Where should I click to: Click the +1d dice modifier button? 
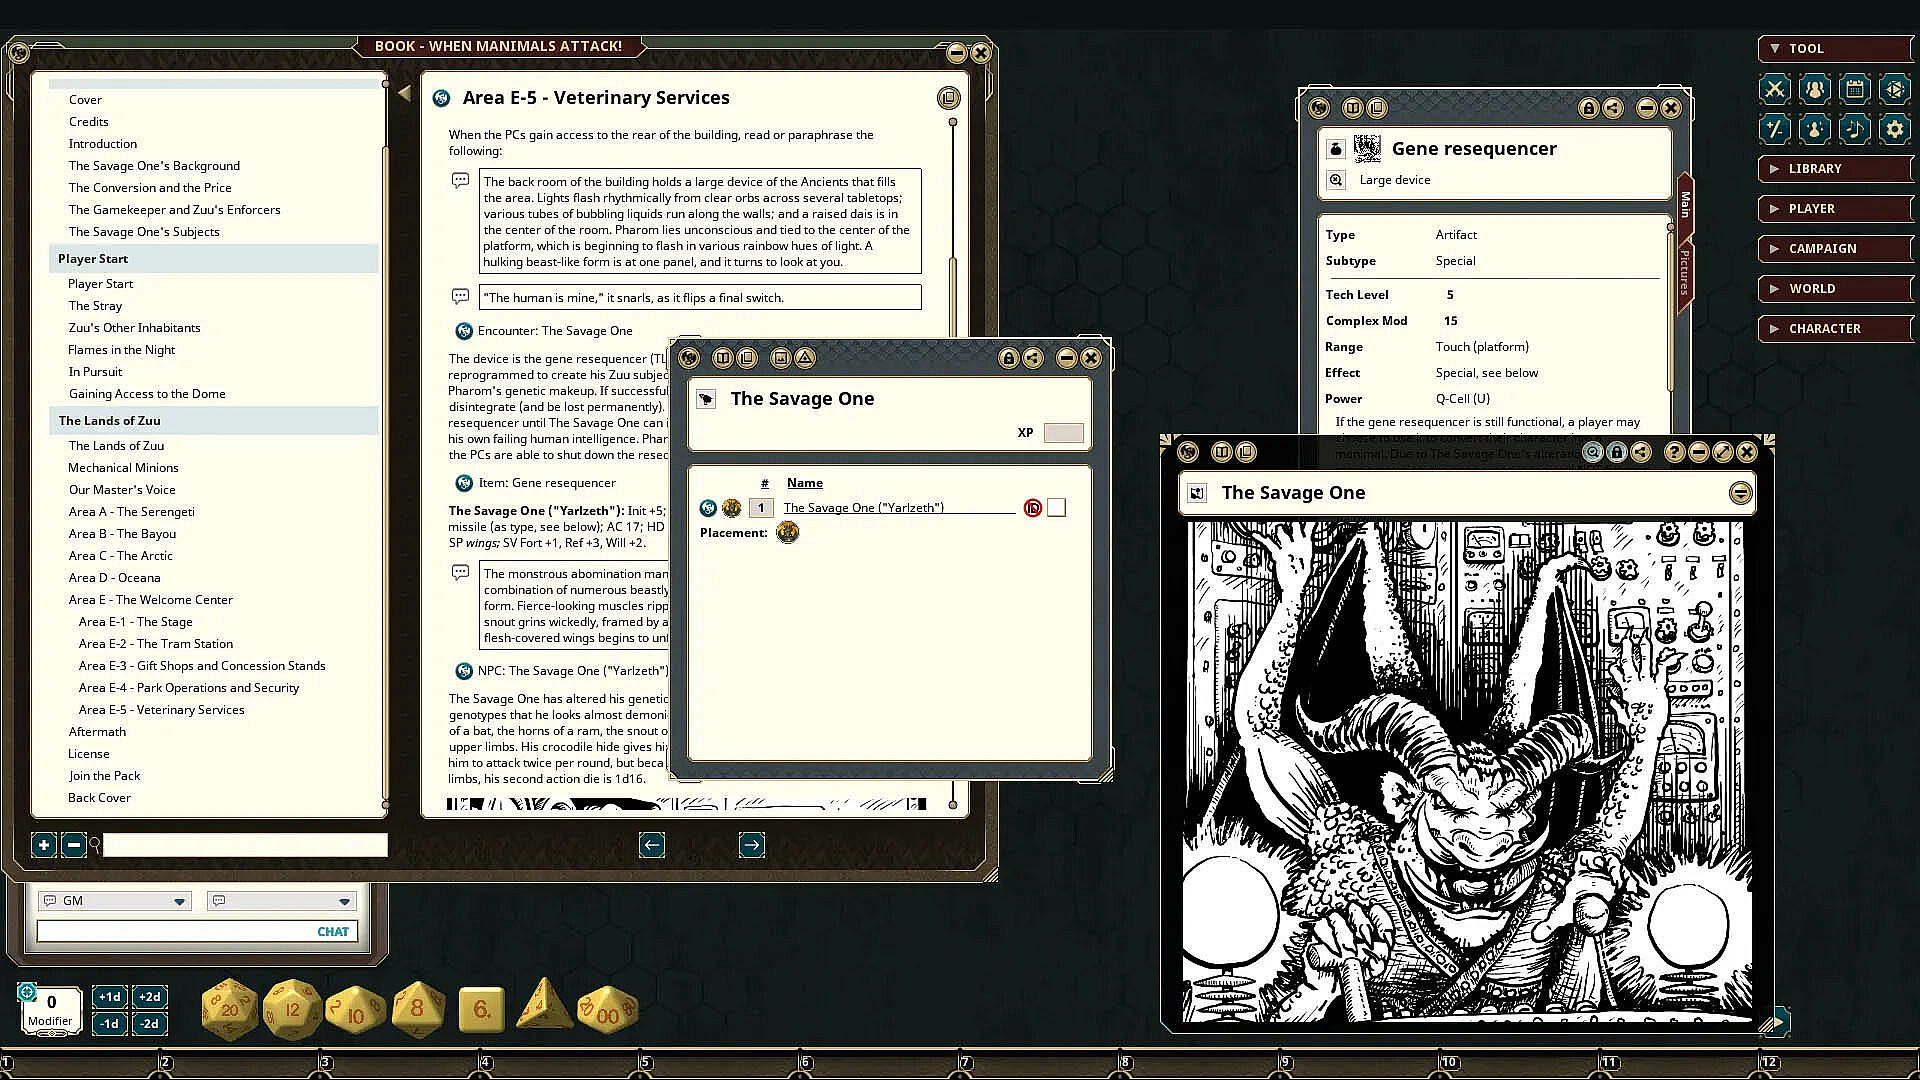110,996
